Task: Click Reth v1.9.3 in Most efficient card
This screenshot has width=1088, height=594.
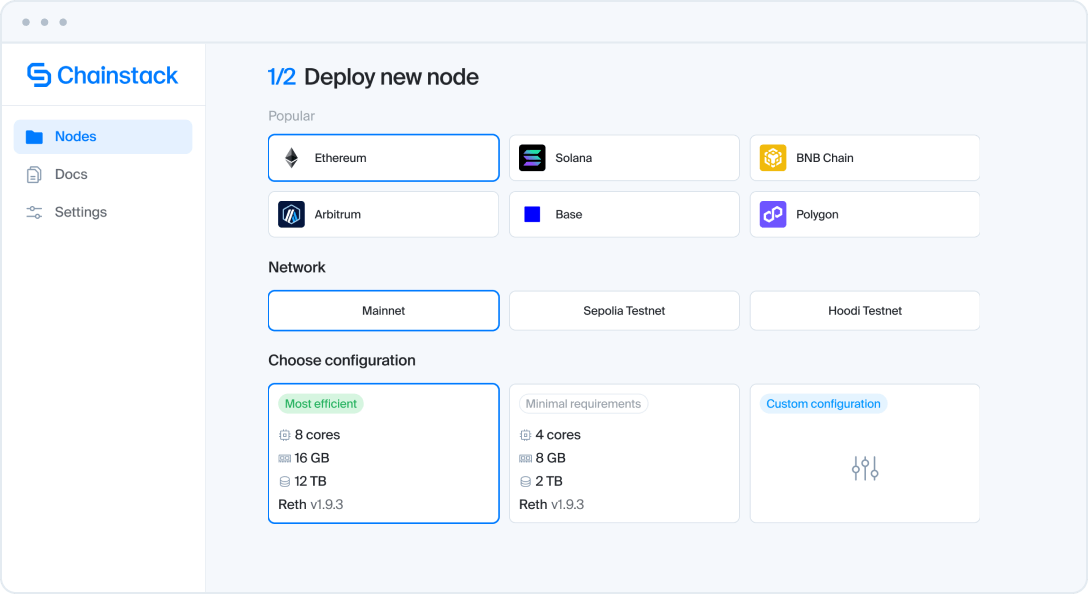Action: [x=311, y=504]
